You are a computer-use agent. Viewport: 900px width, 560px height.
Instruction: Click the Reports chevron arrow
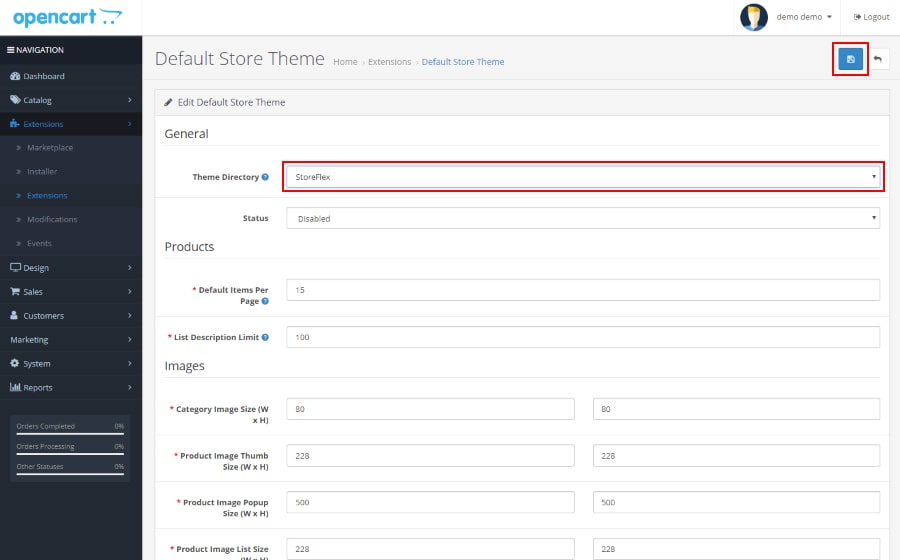(x=130, y=388)
